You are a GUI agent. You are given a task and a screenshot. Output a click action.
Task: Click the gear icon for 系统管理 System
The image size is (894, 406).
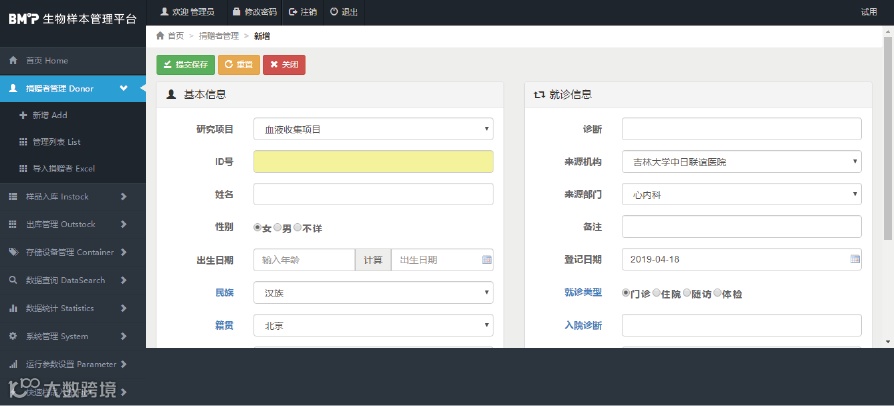point(13,336)
